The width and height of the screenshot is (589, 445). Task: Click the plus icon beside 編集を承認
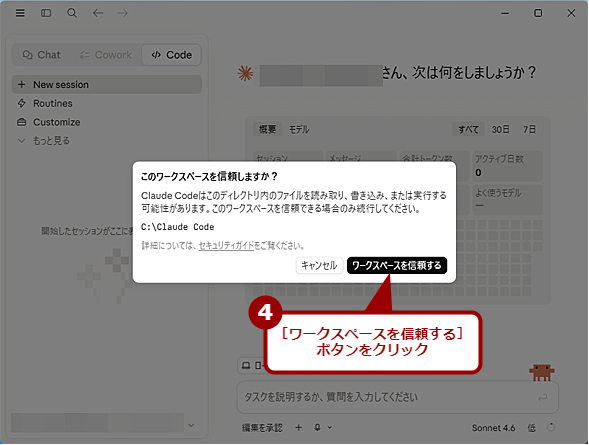coord(299,427)
